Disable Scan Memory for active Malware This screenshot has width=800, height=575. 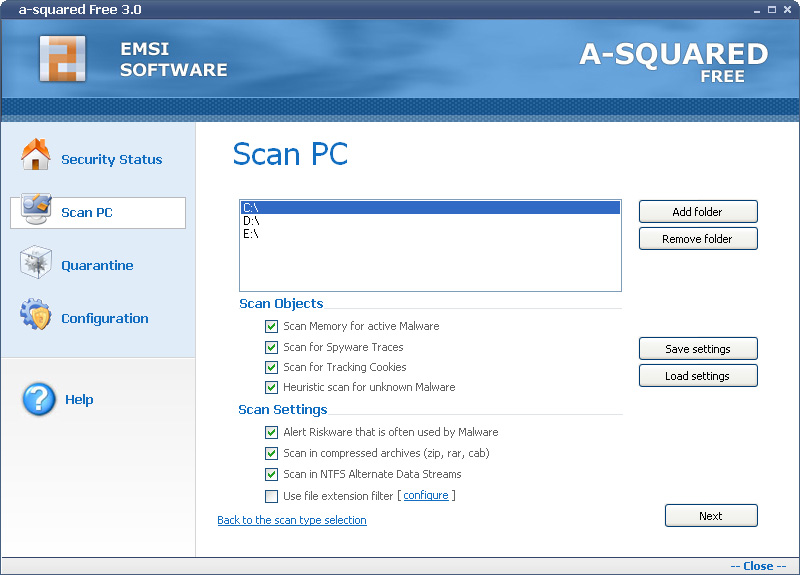(x=271, y=326)
